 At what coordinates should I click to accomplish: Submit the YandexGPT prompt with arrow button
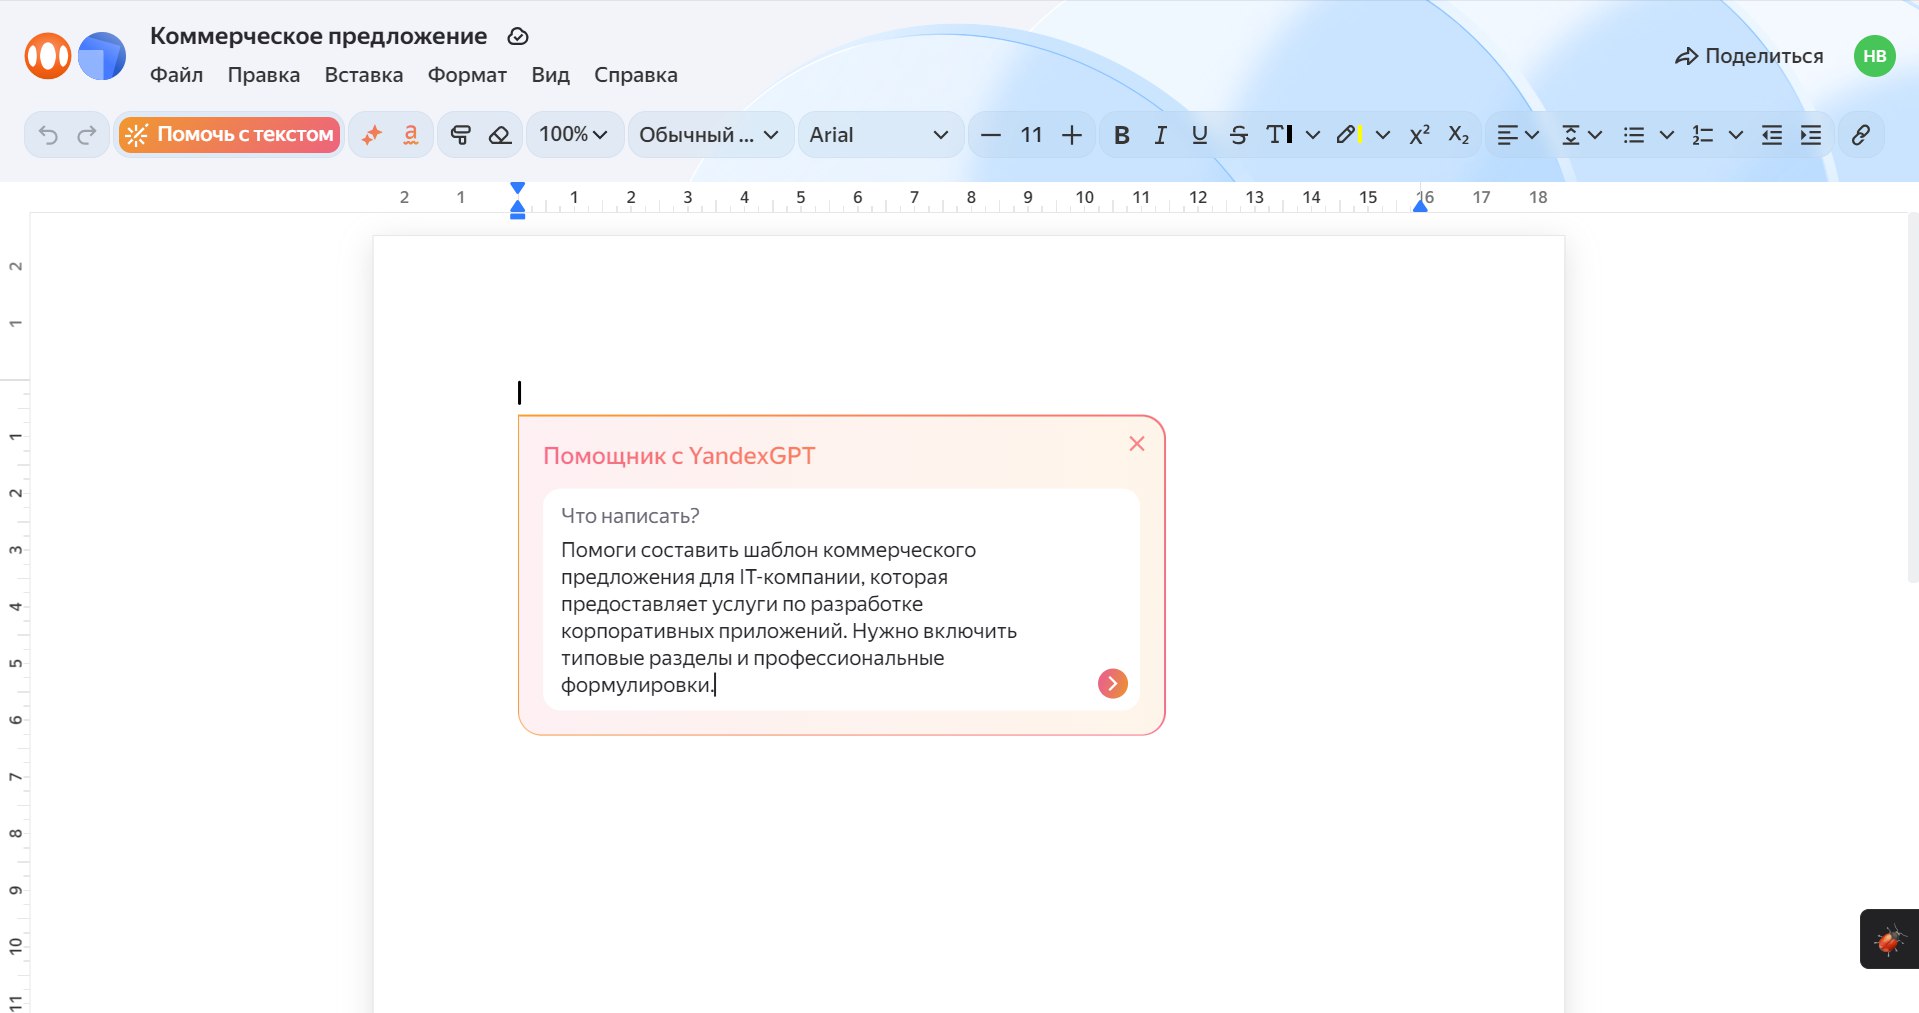point(1111,684)
